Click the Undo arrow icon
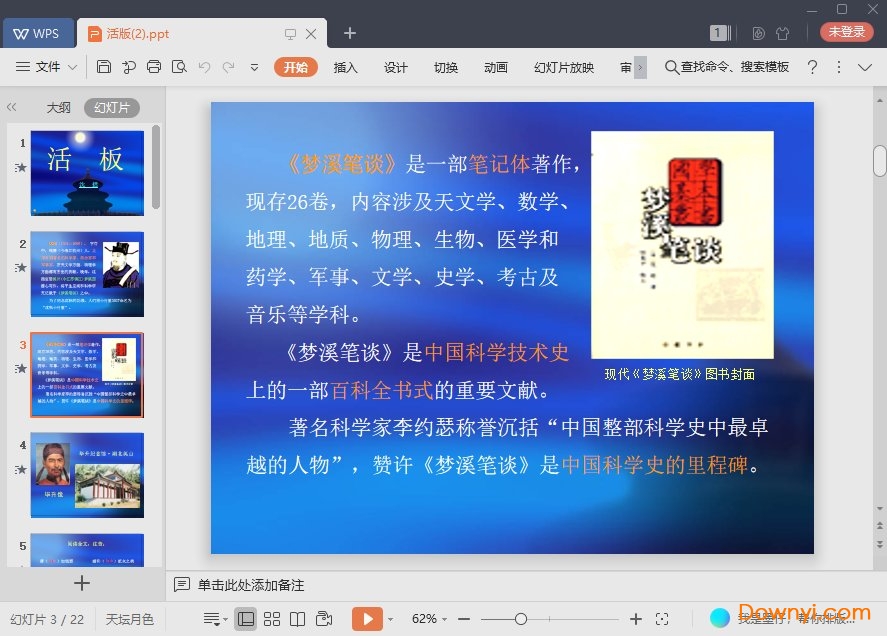This screenshot has height=636, width=887. pos(204,67)
